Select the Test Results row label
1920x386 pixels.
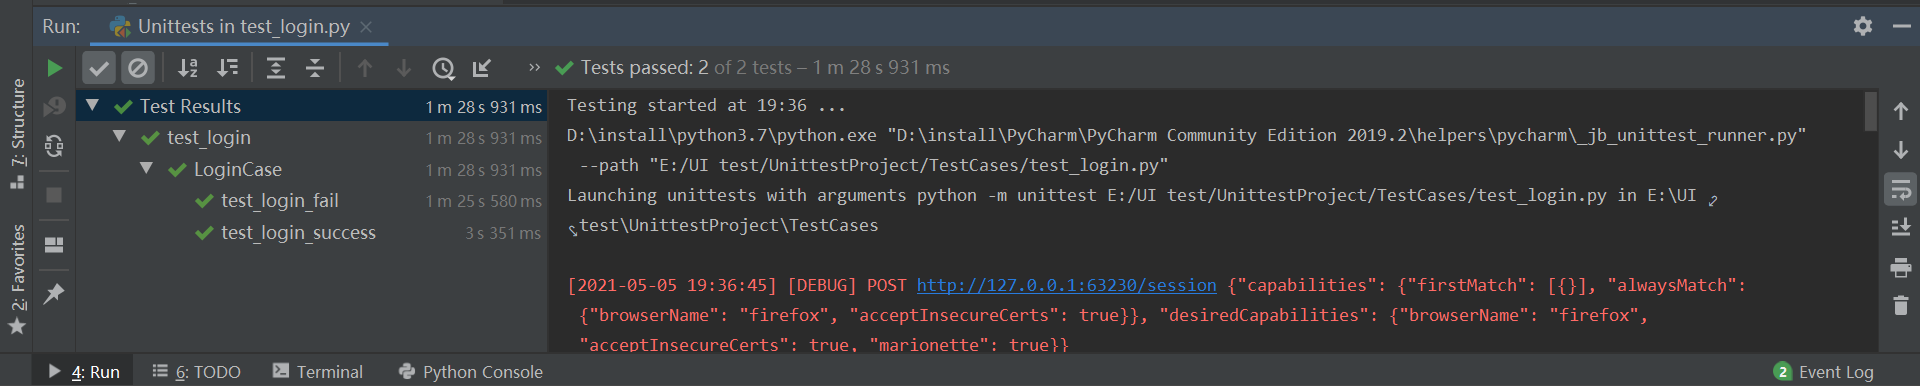(x=190, y=106)
